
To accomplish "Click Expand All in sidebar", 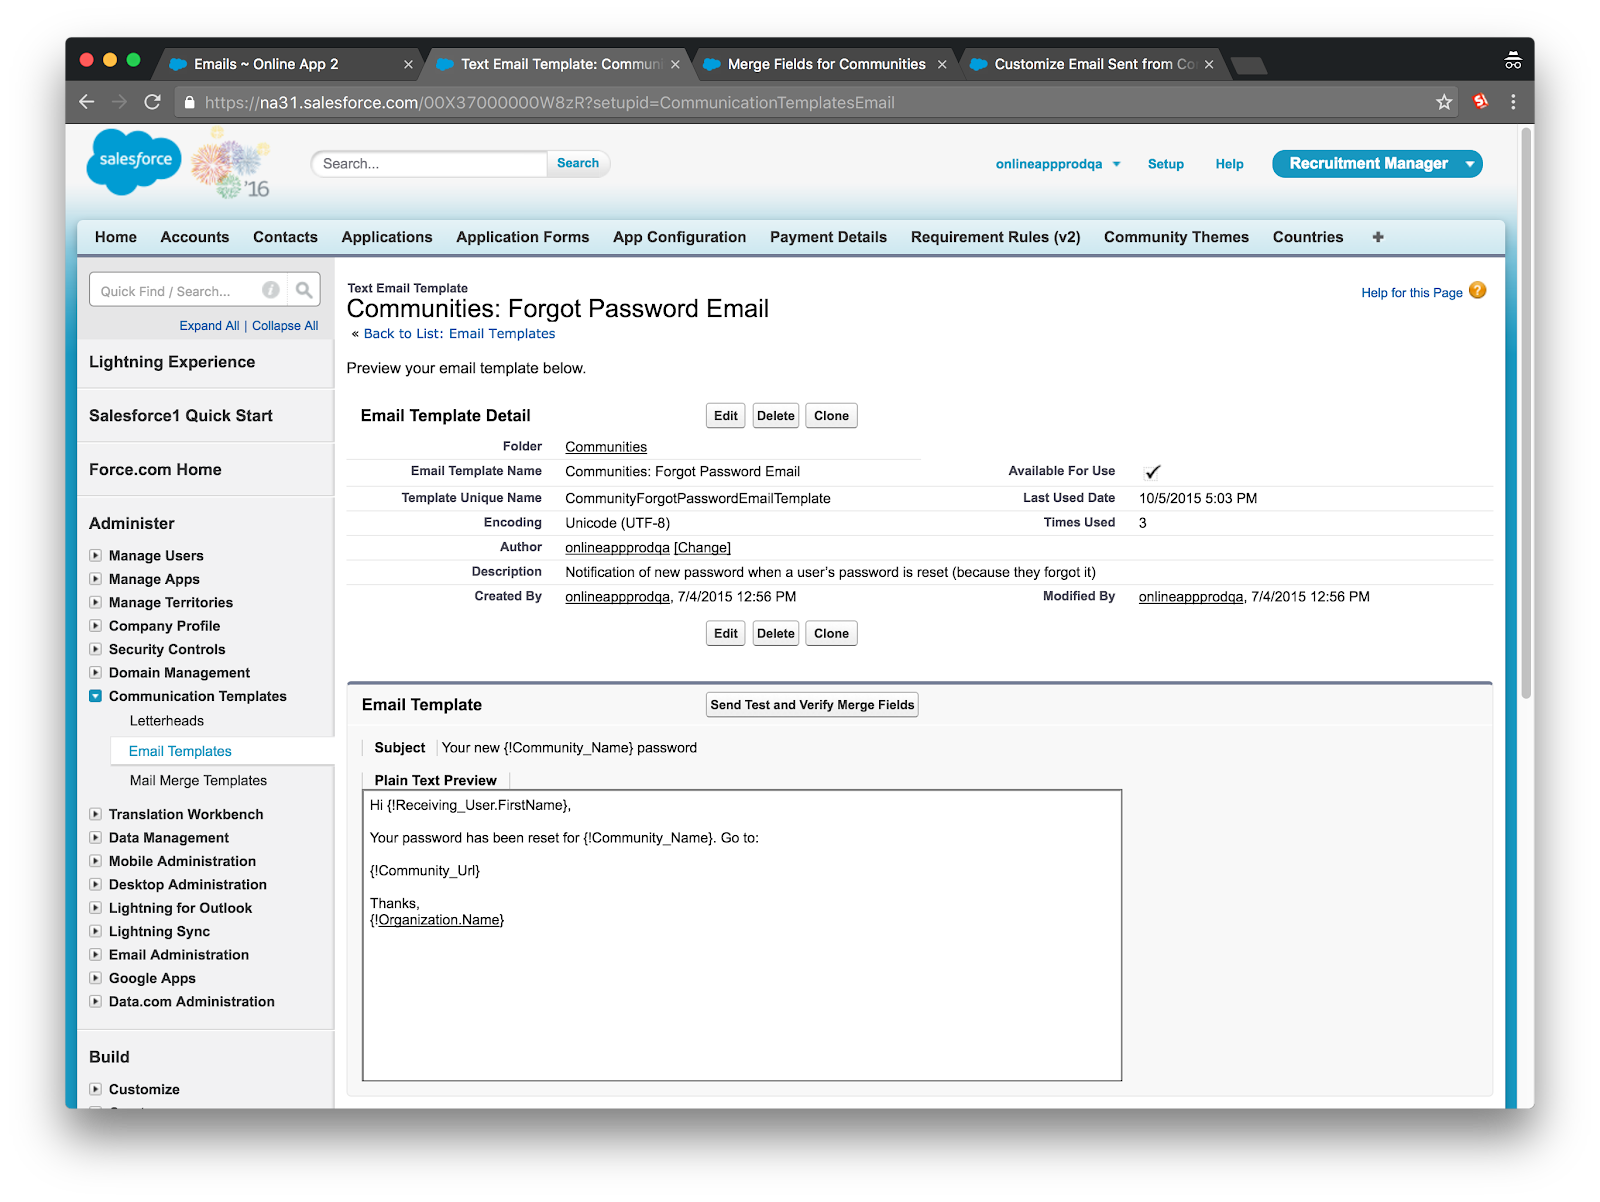I will 209,326.
